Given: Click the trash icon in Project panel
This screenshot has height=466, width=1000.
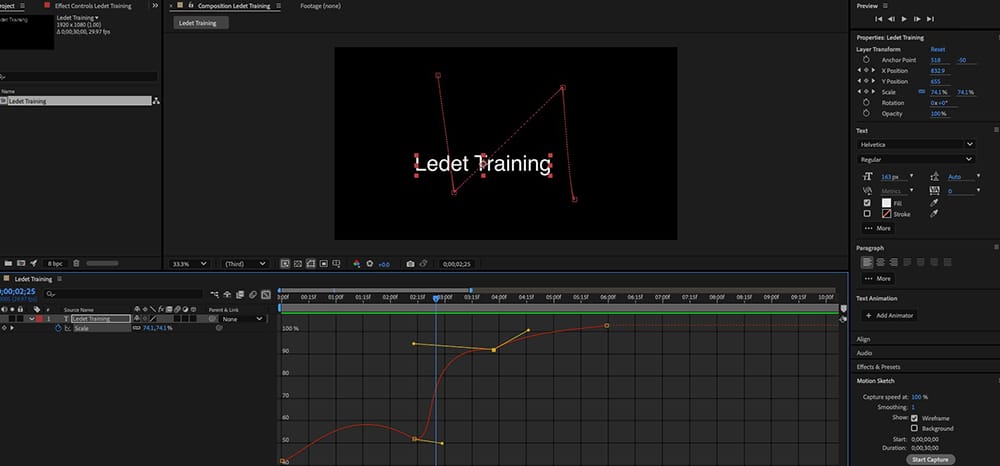Looking at the screenshot, I should pos(76,263).
